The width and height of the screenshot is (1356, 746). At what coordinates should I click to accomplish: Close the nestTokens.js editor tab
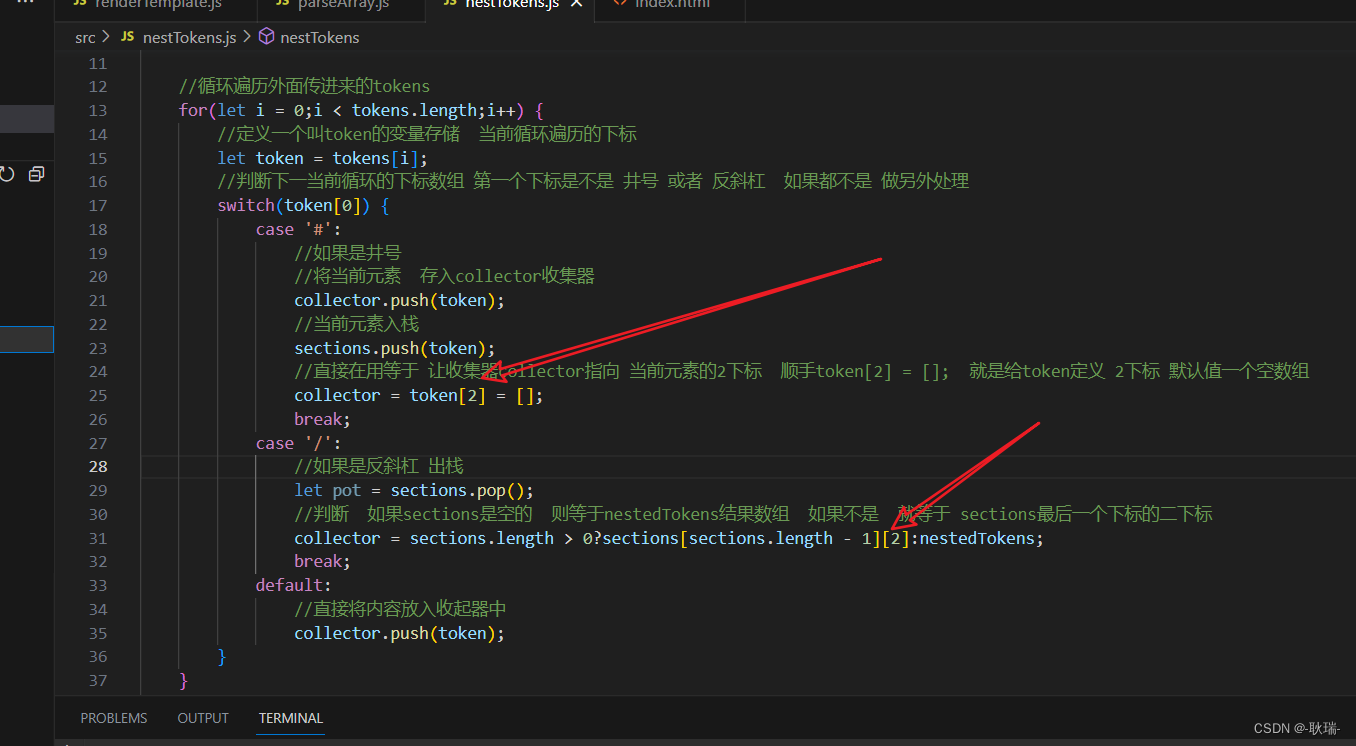pos(576,4)
